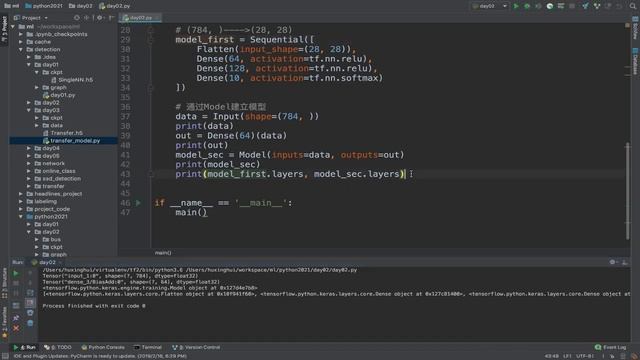The image size is (640, 360).
Task: Open the Version Control tab
Action: 196,347
